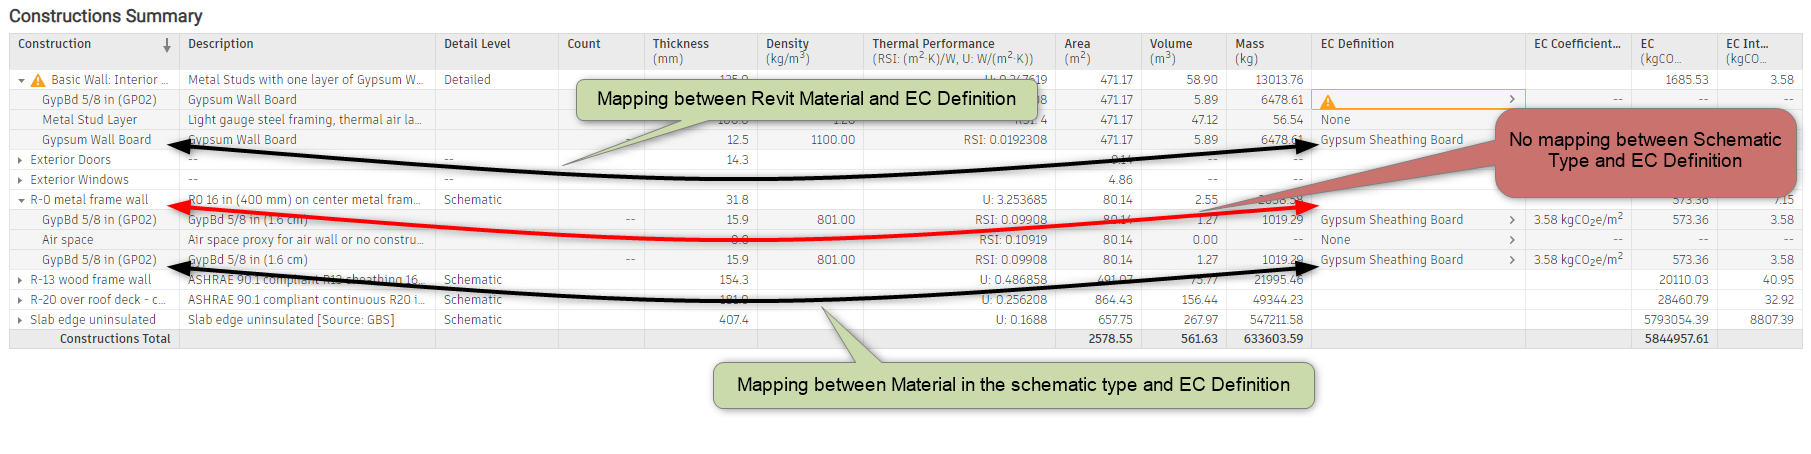This screenshot has width=1811, height=454.
Task: Open the Gypsum Sheathing Board chevron above Air space row
Action: click(x=1512, y=220)
